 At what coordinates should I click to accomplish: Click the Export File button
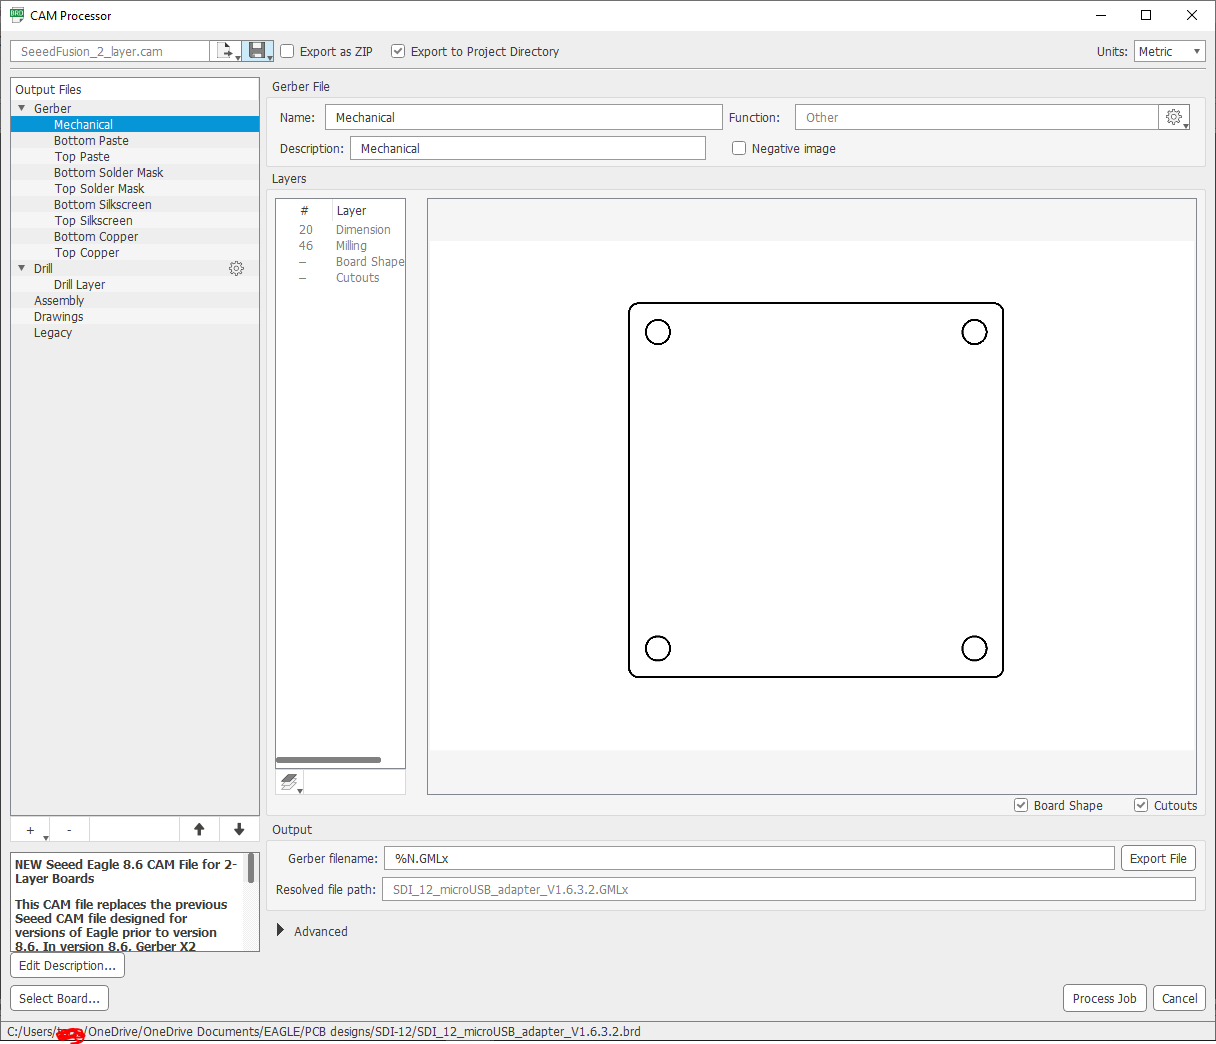pos(1158,858)
